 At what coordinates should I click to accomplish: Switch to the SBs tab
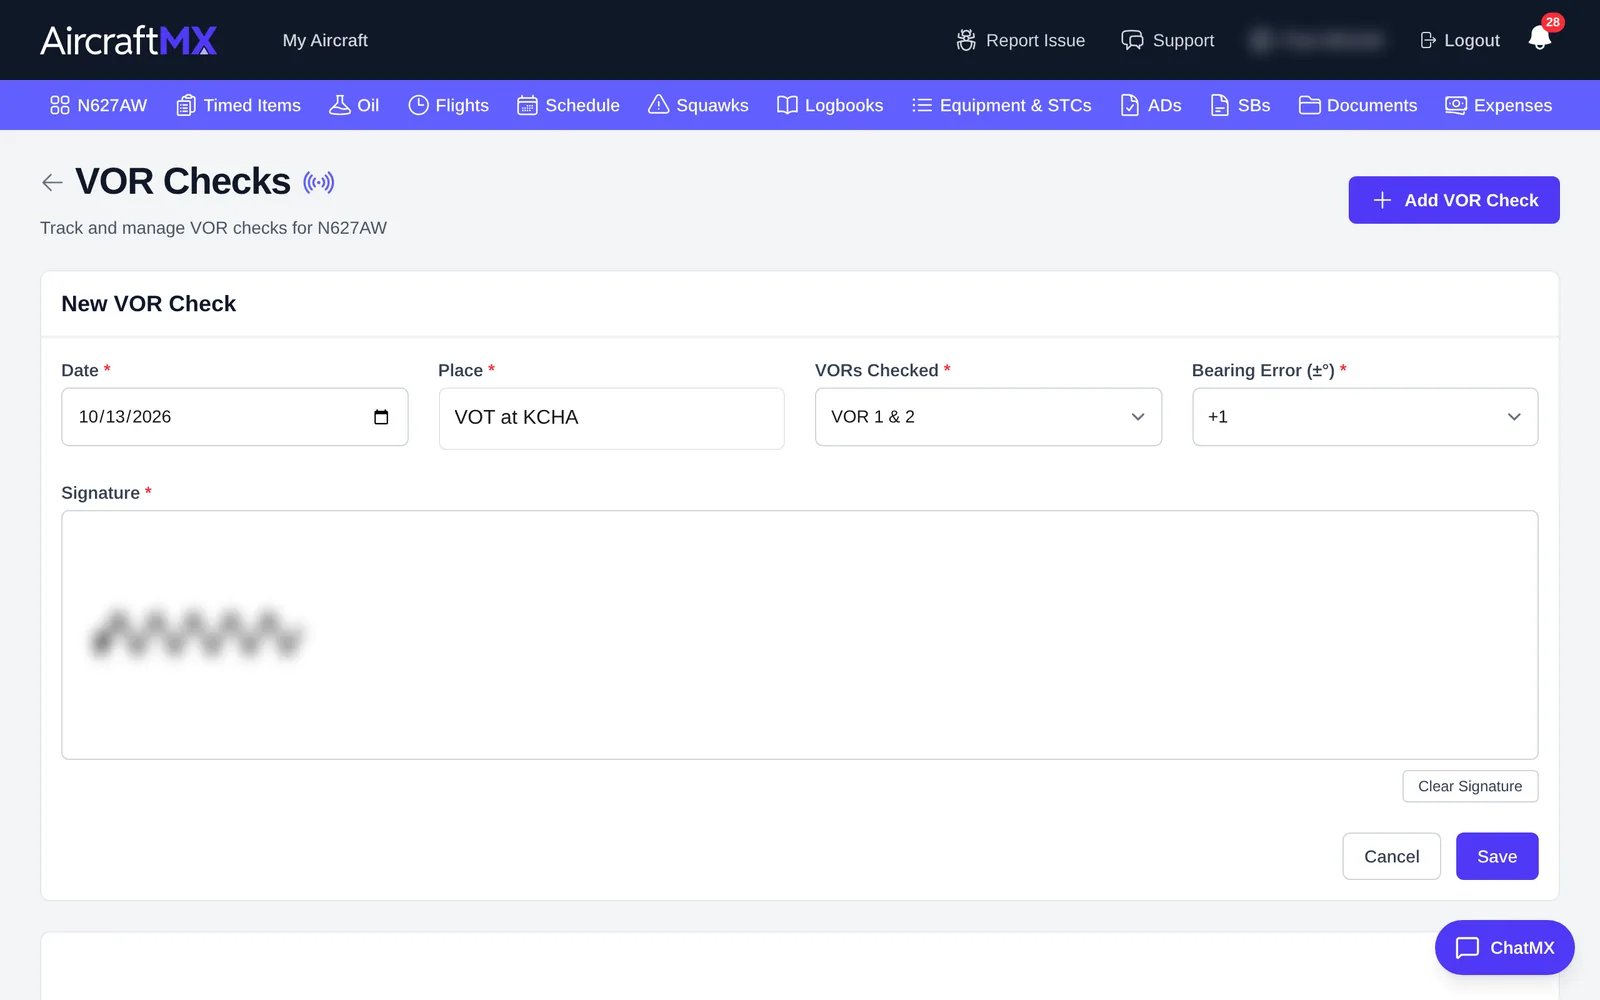click(x=1240, y=105)
